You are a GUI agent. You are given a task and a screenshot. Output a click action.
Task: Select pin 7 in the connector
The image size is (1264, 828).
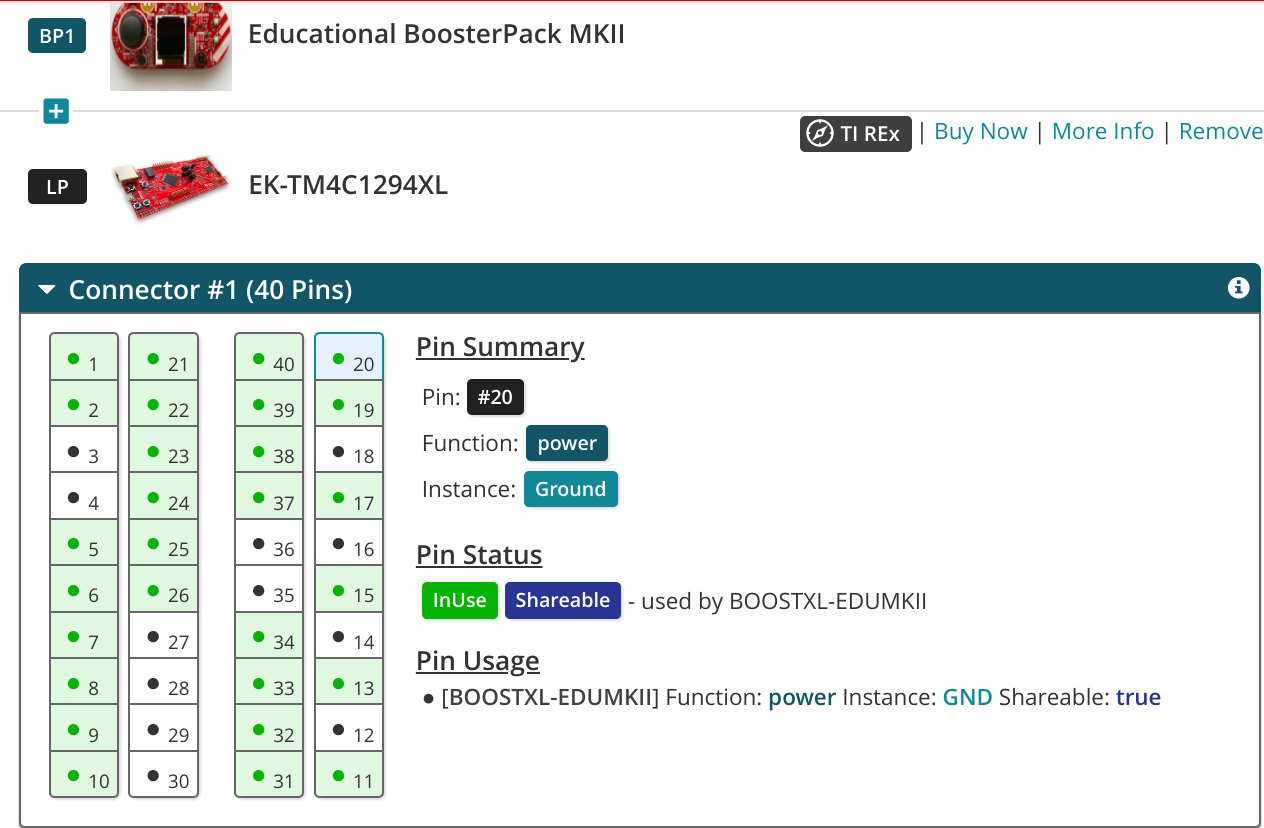(84, 636)
